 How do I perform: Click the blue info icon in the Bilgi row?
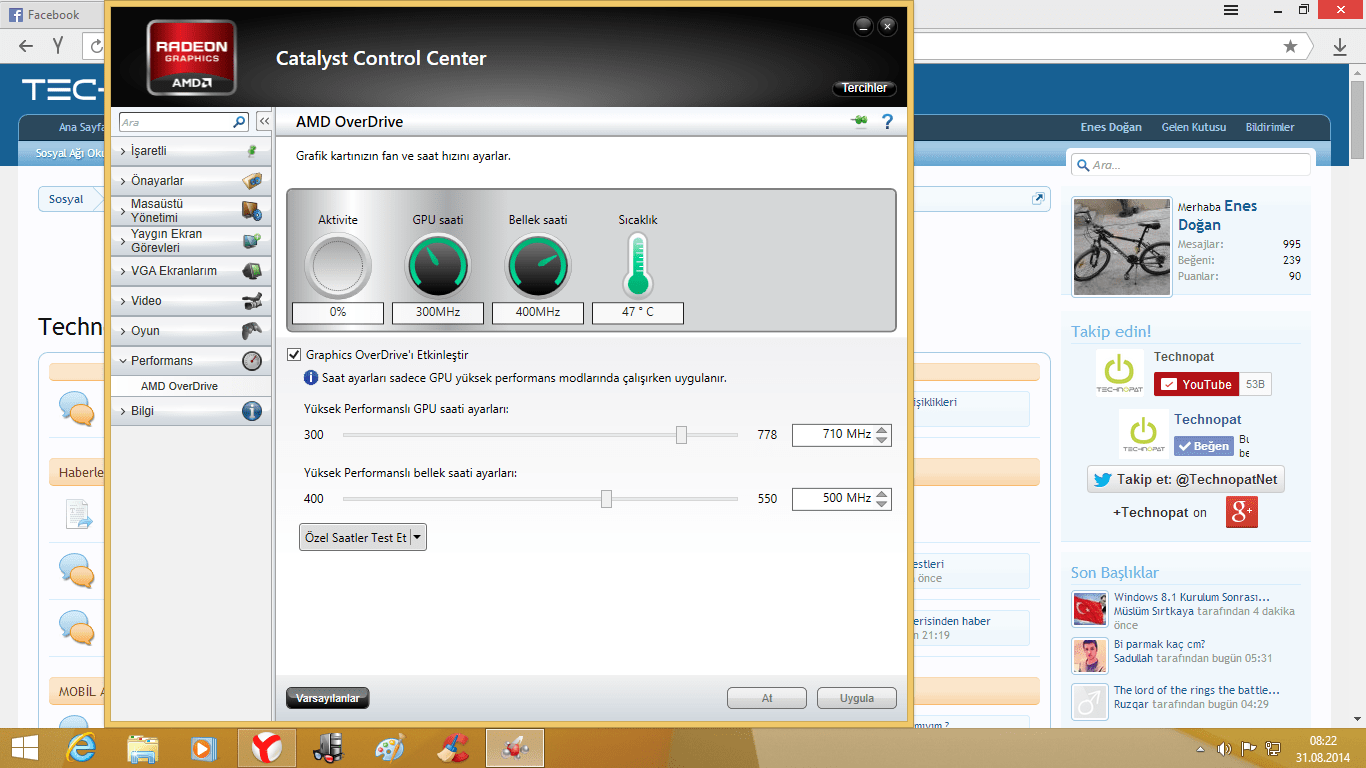tap(252, 411)
